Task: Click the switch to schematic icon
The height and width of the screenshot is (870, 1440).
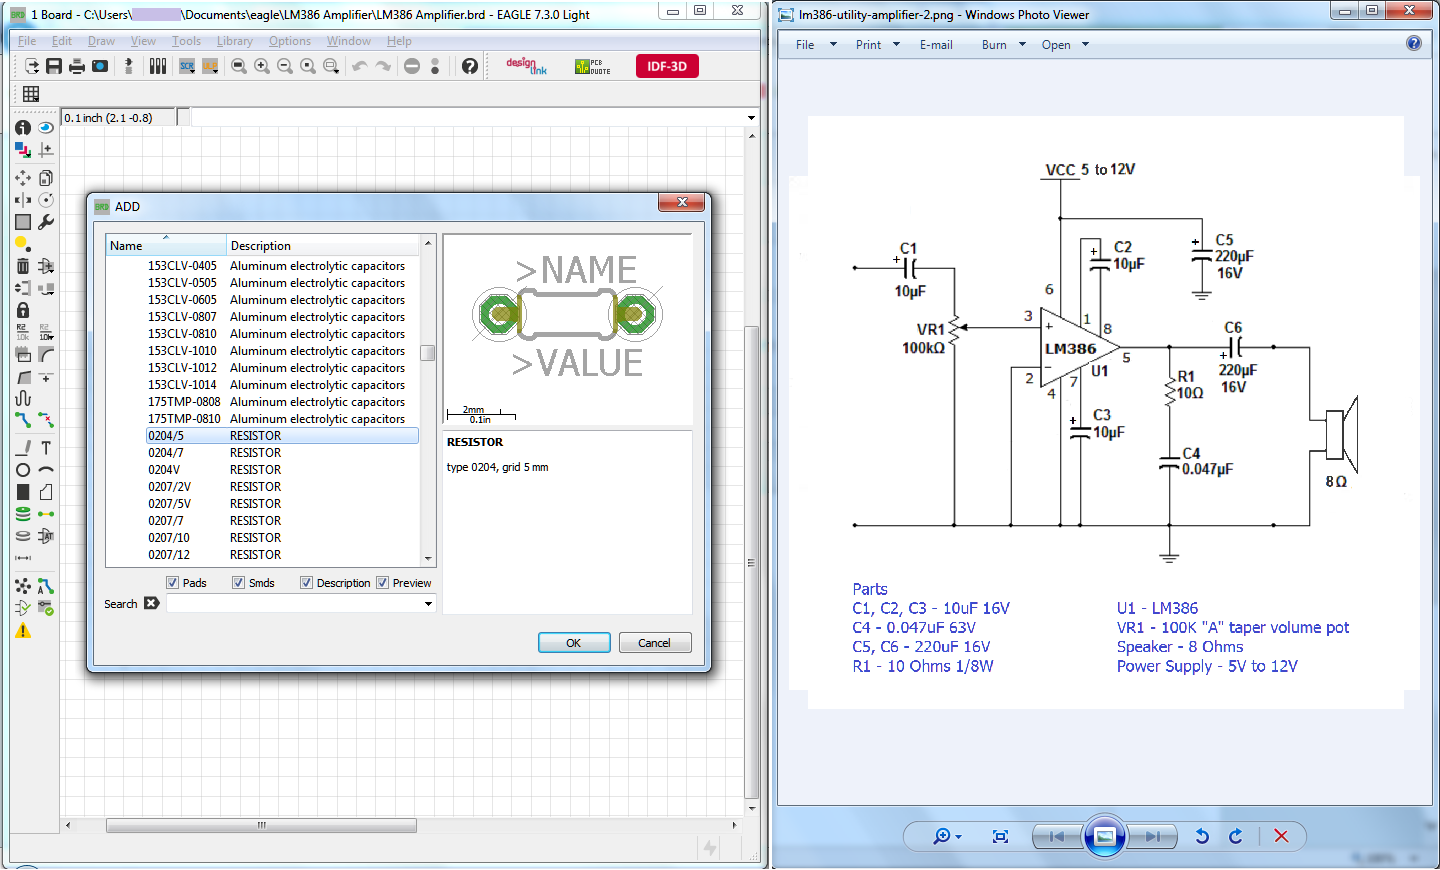Action: (x=128, y=66)
